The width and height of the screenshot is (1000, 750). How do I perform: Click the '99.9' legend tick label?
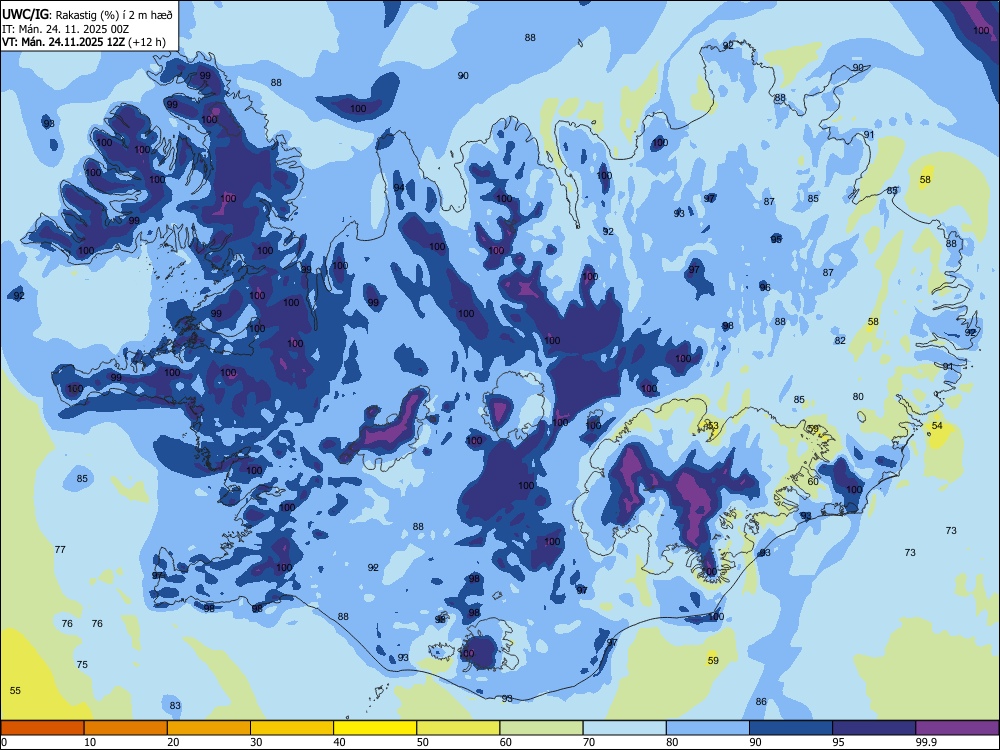pos(925,742)
